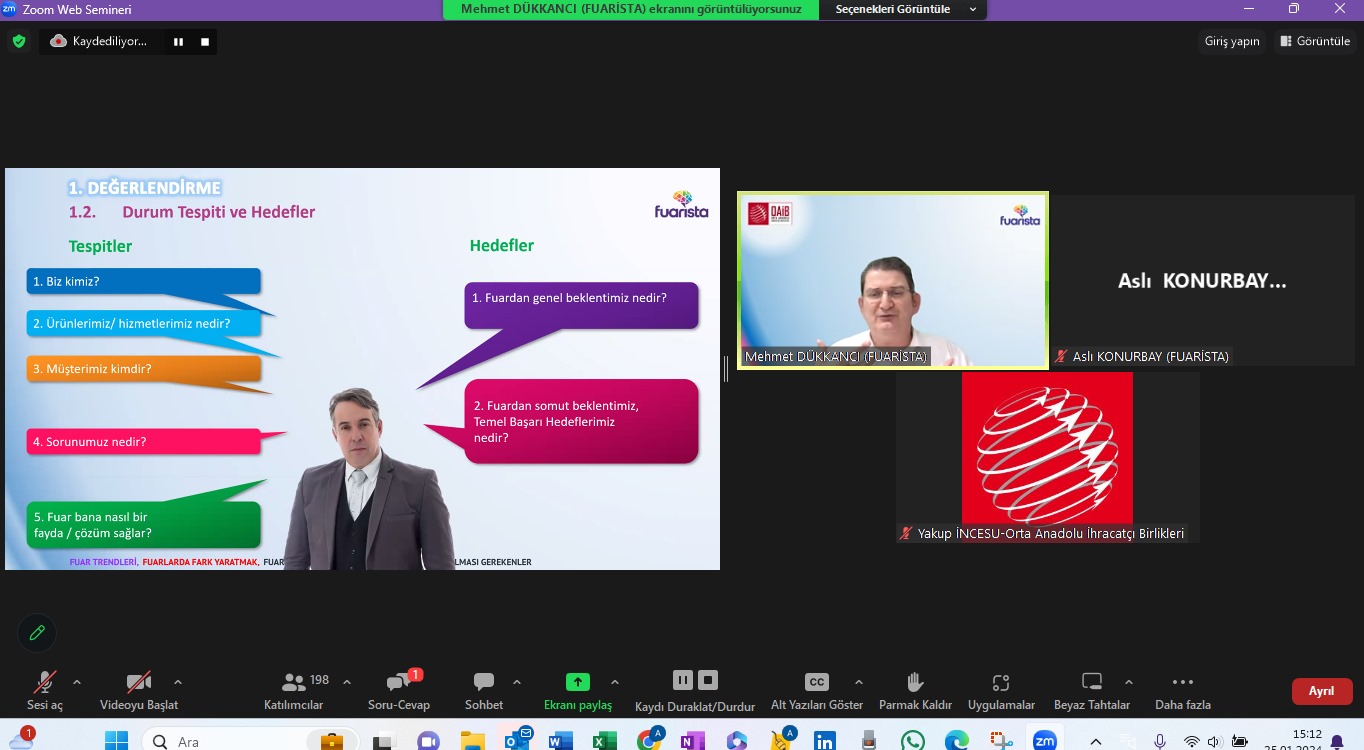Open Wi-Fi network tray icon

(1191, 741)
